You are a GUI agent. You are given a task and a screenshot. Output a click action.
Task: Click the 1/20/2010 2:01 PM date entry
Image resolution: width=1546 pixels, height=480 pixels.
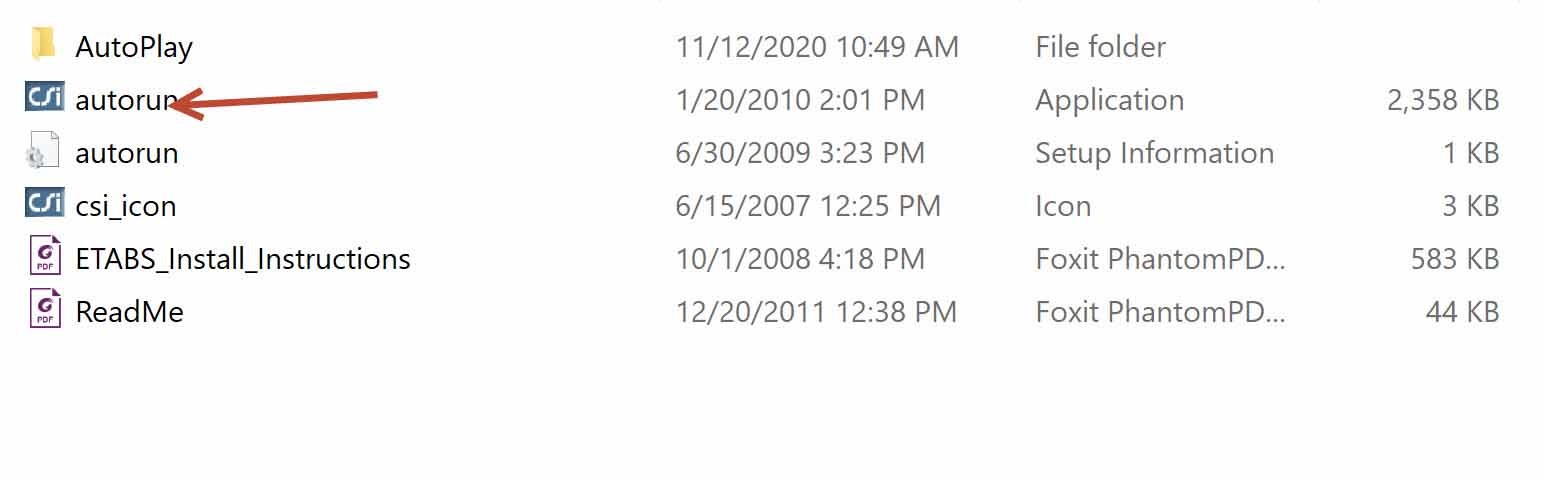pyautogui.click(x=801, y=100)
